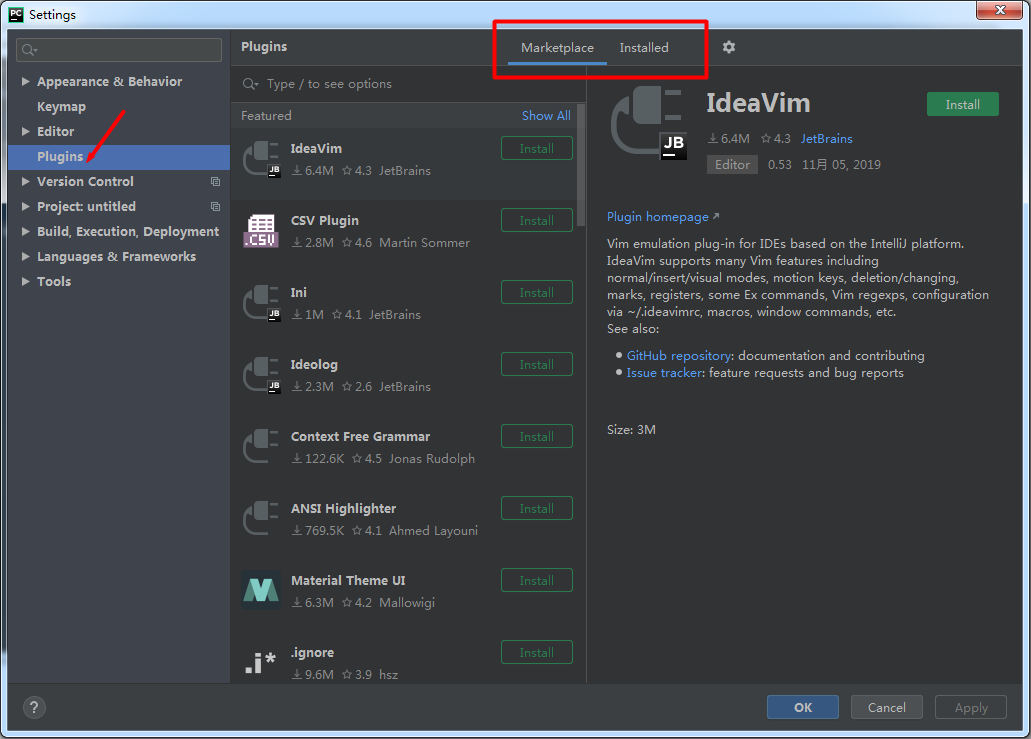Expand the Editor settings node
1031x739 pixels.
[26, 131]
